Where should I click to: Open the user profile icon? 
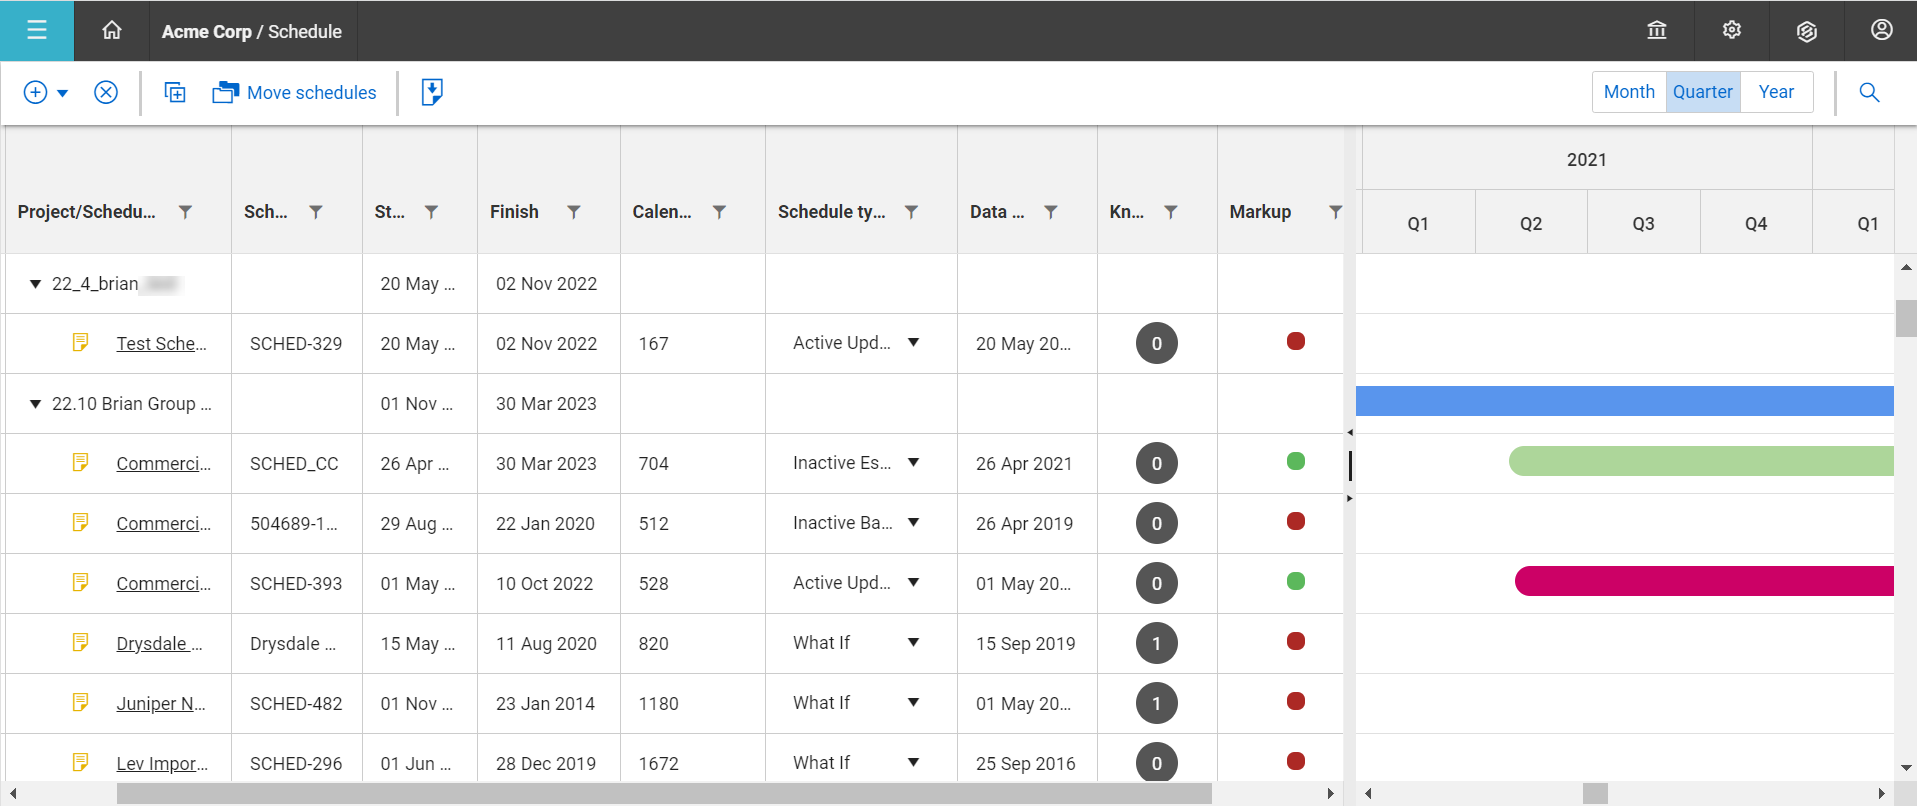[x=1881, y=31]
